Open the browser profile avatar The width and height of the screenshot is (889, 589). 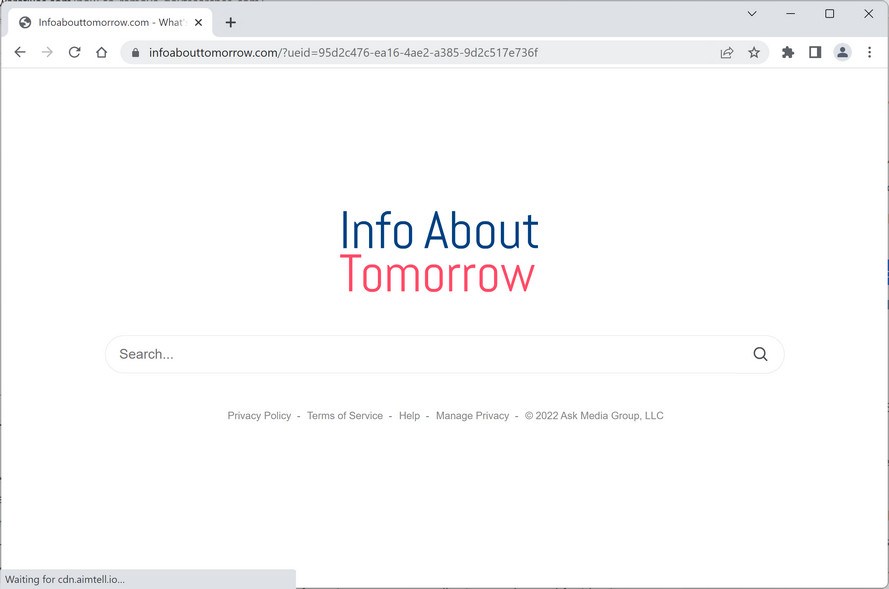pyautogui.click(x=843, y=52)
